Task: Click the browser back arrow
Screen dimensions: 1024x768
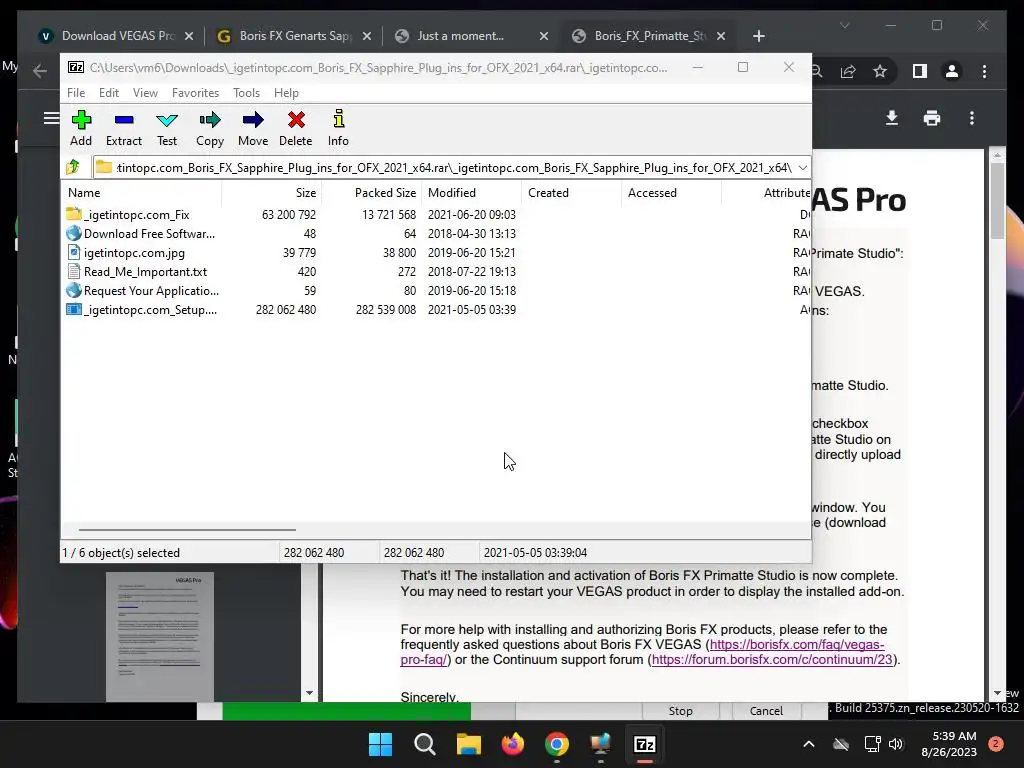Action: [40, 71]
